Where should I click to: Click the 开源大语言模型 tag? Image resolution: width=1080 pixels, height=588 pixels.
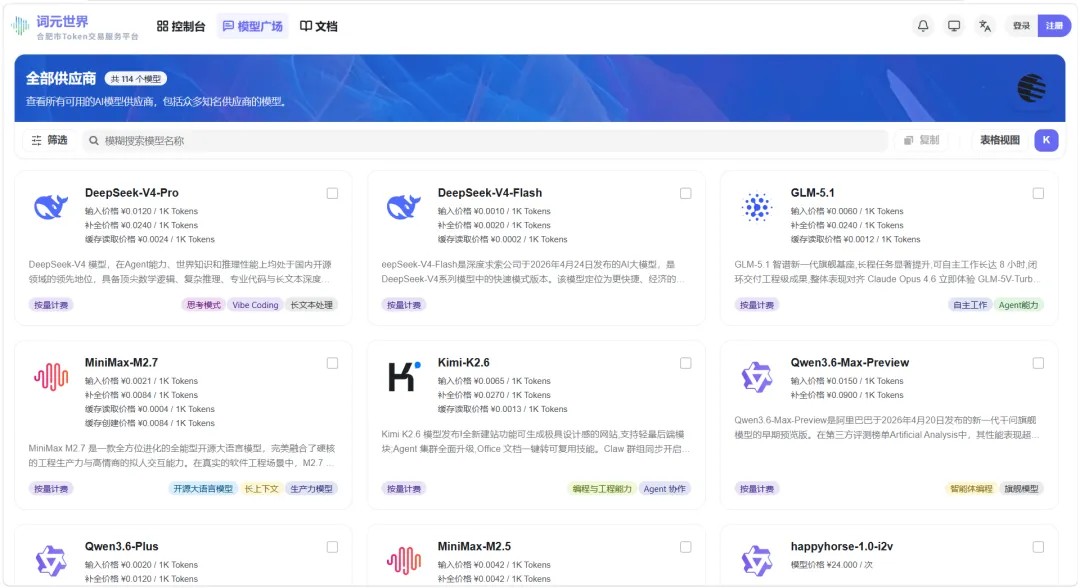coord(203,489)
